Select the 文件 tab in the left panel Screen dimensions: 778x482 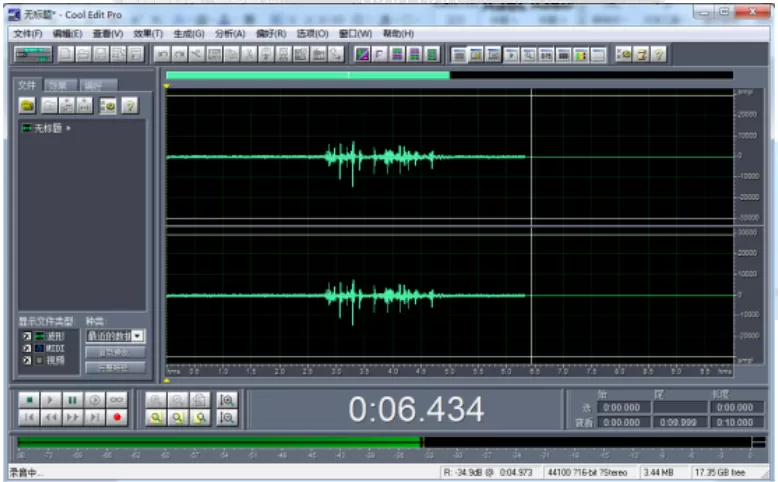coord(27,85)
